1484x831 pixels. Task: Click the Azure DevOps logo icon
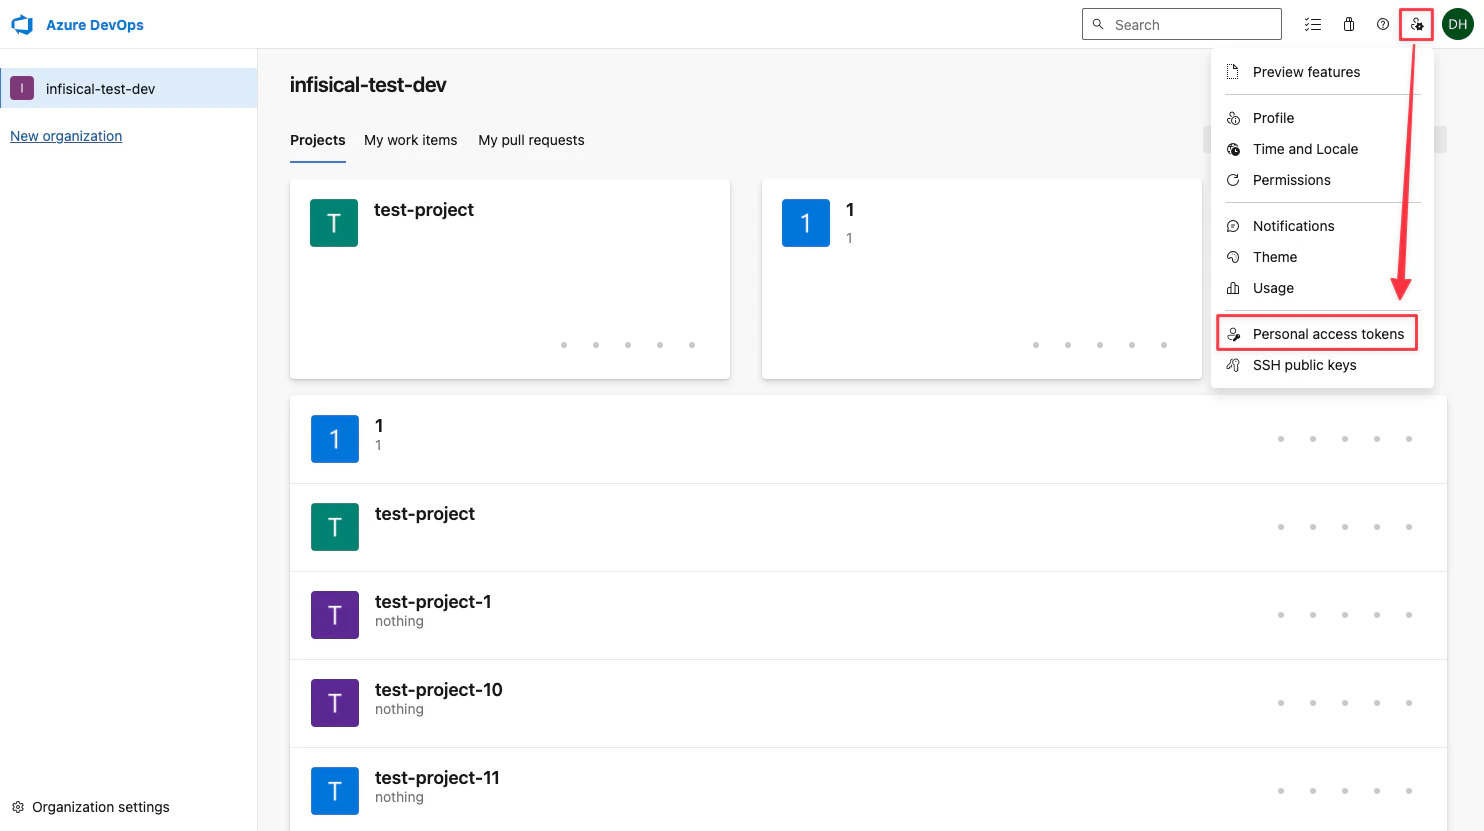point(22,25)
